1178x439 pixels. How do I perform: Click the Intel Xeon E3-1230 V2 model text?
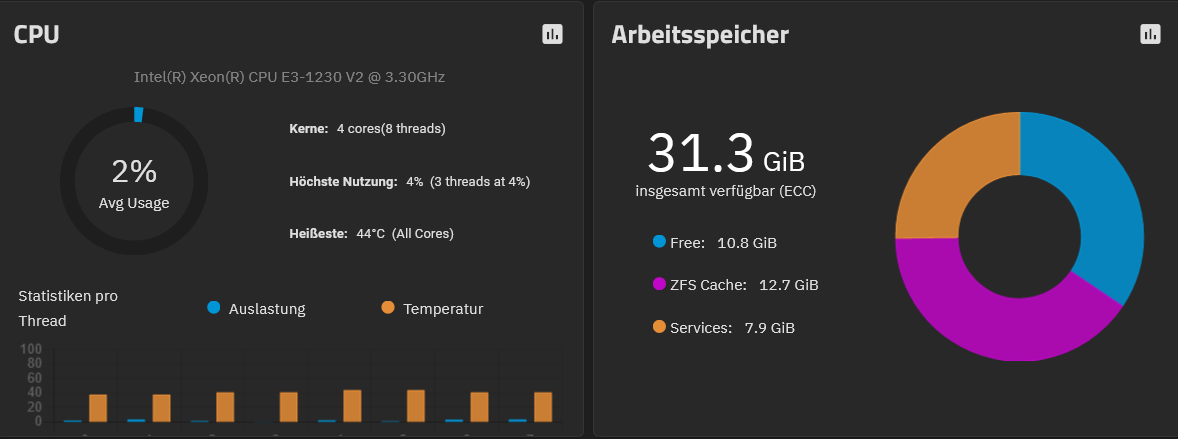pyautogui.click(x=289, y=77)
